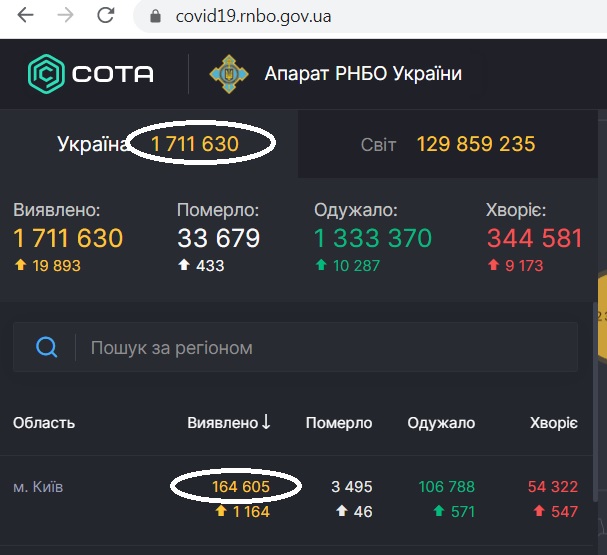Click the sort arrow next to Виявлено
Viewport: 607px width, 555px height.
pyautogui.click(x=266, y=422)
